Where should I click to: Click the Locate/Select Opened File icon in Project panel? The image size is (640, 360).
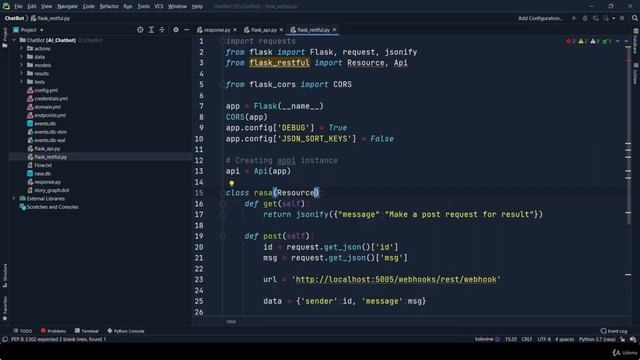click(140, 30)
